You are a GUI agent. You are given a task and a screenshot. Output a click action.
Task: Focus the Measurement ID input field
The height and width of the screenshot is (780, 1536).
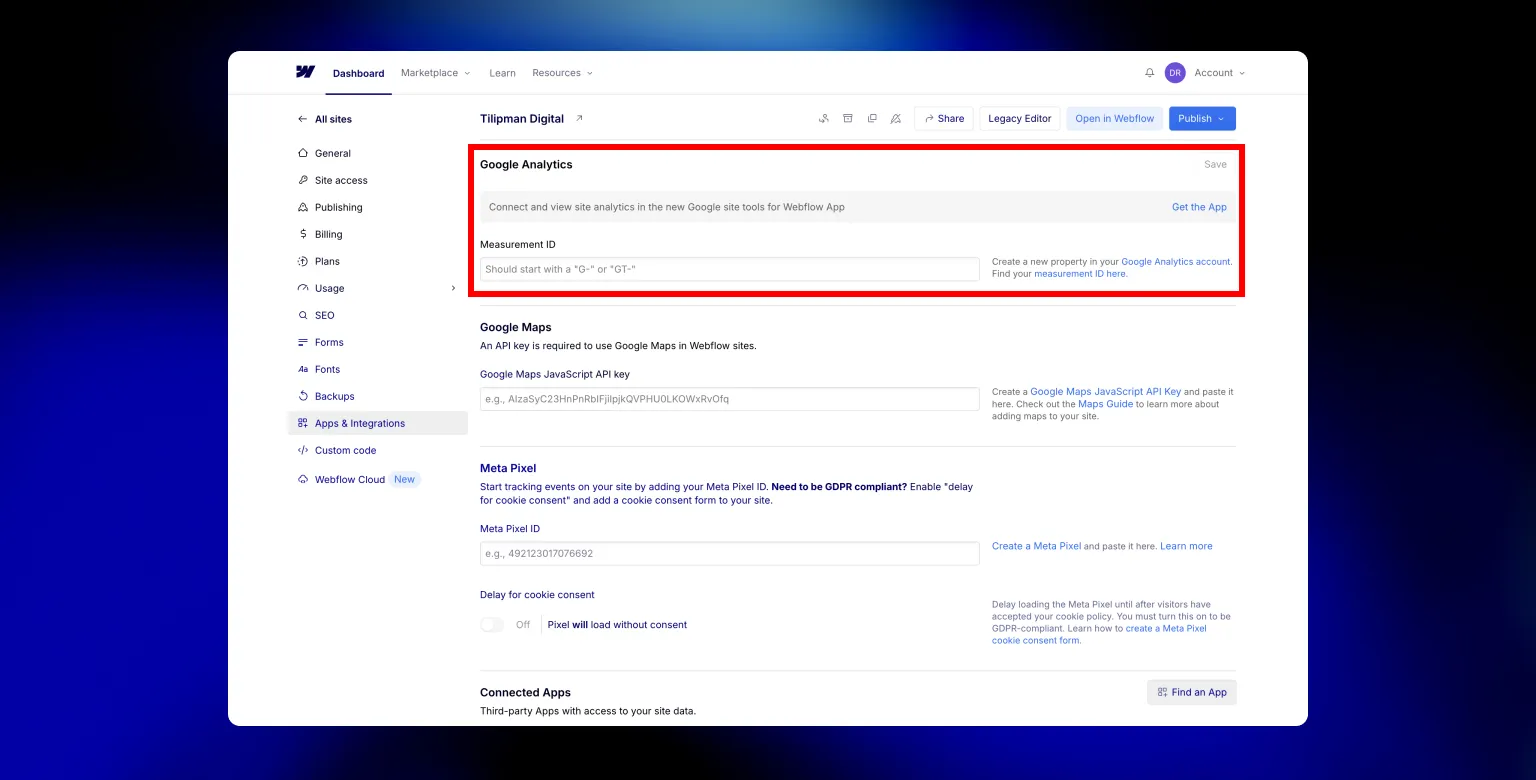730,269
